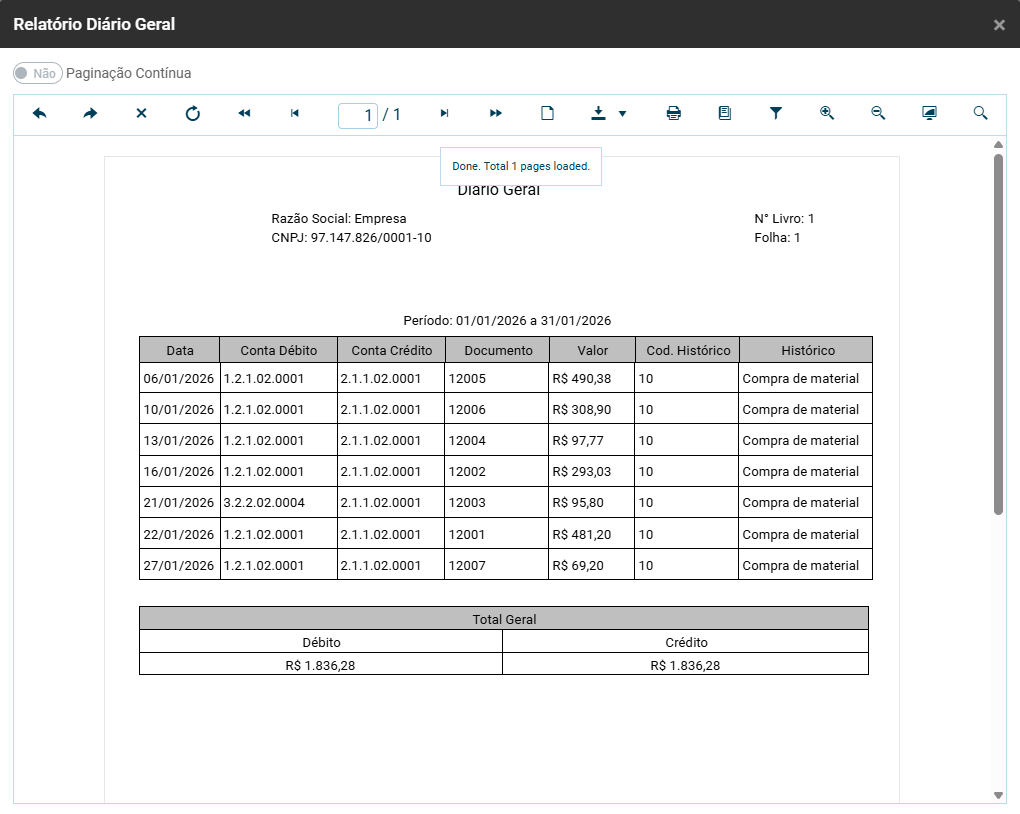Screen dimensions: 1020x814
Task: Navigate forward in report history
Action: pos(90,114)
